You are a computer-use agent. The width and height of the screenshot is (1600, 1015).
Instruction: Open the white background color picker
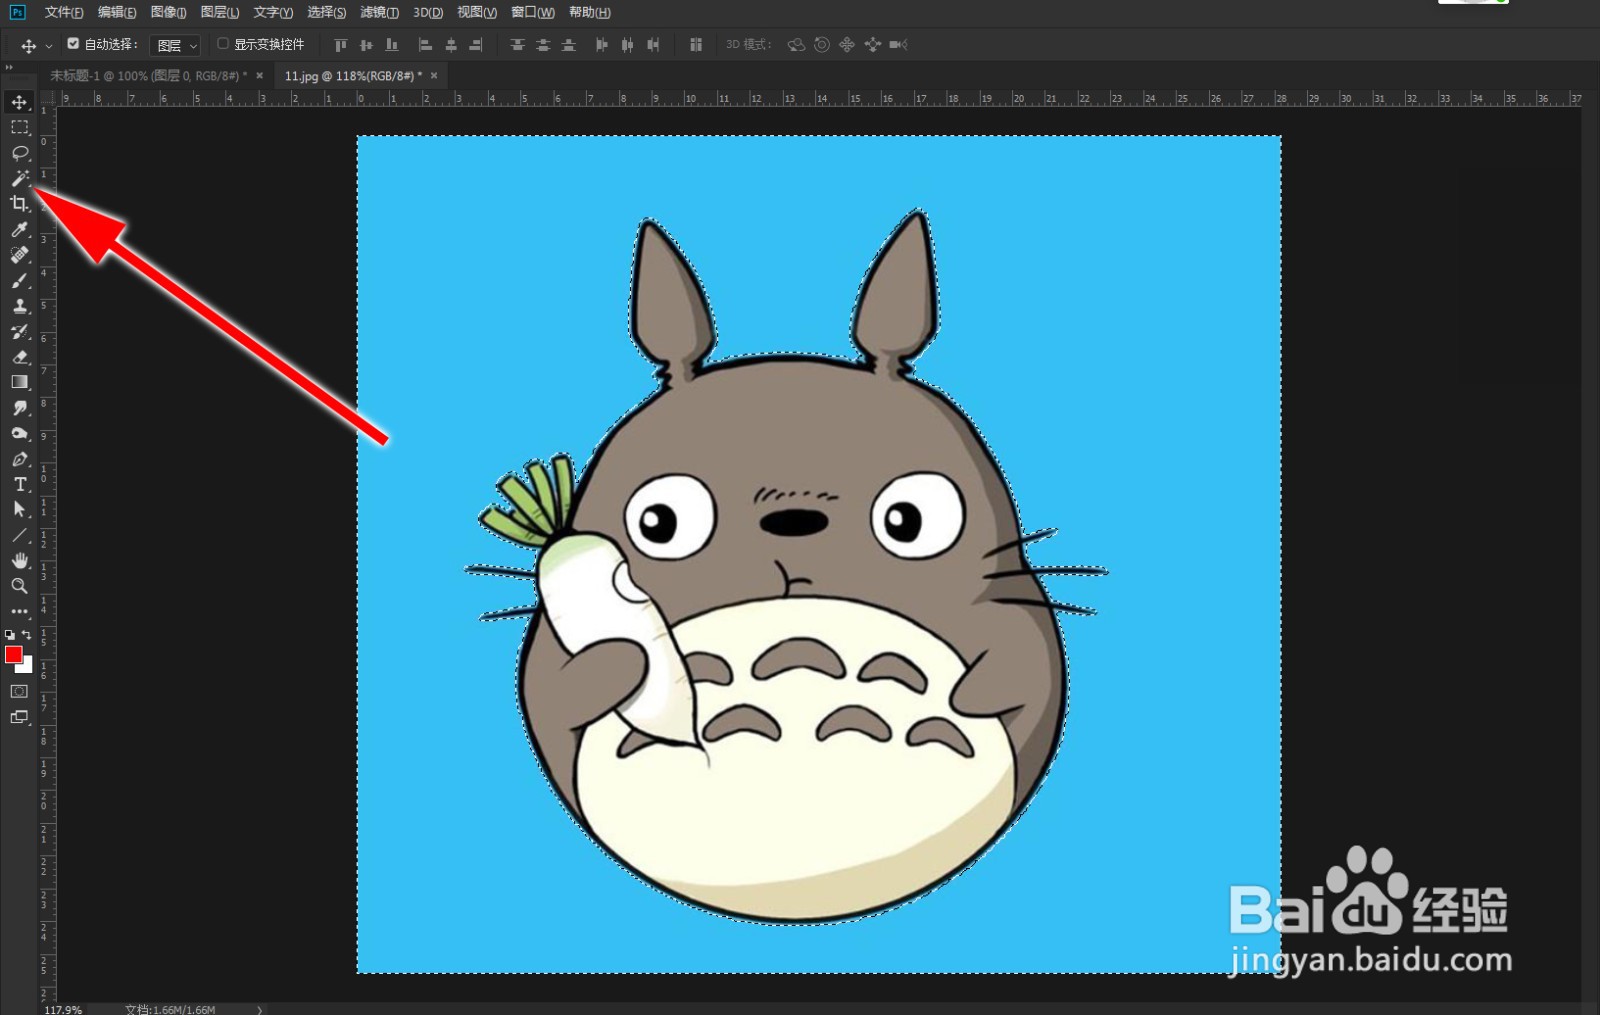coord(28,667)
